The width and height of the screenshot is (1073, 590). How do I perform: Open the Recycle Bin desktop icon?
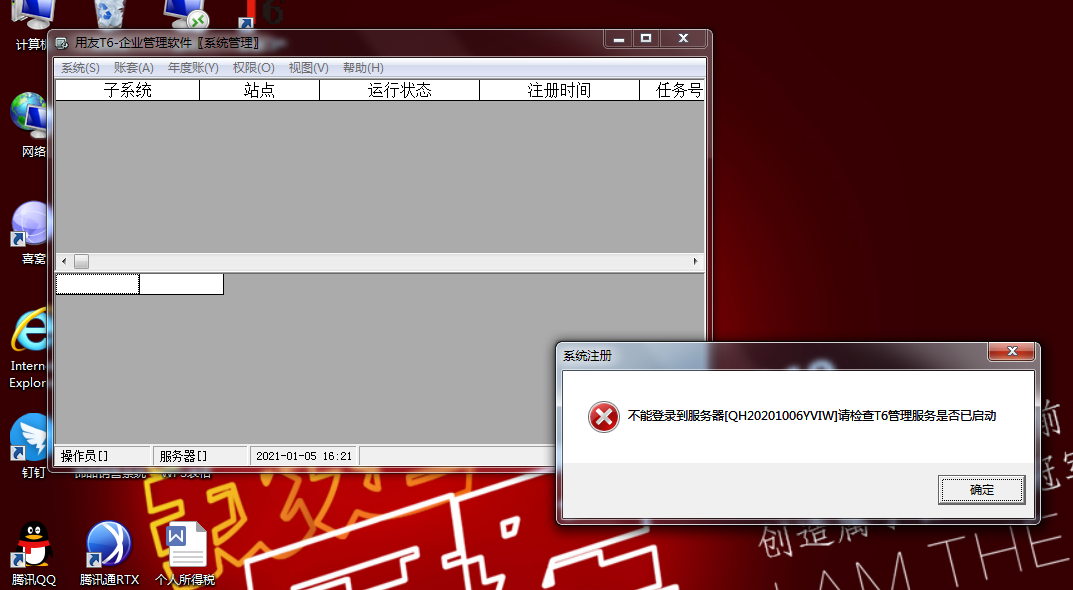(x=108, y=14)
